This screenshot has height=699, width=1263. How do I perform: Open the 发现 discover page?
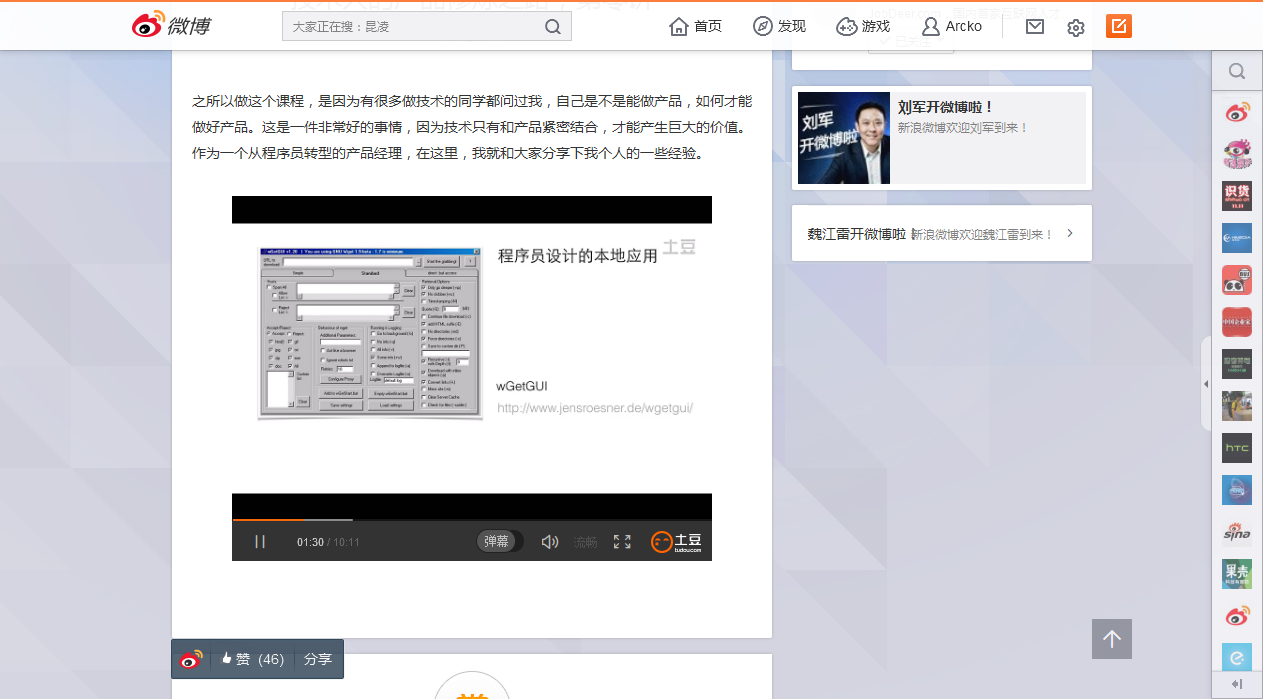[779, 26]
